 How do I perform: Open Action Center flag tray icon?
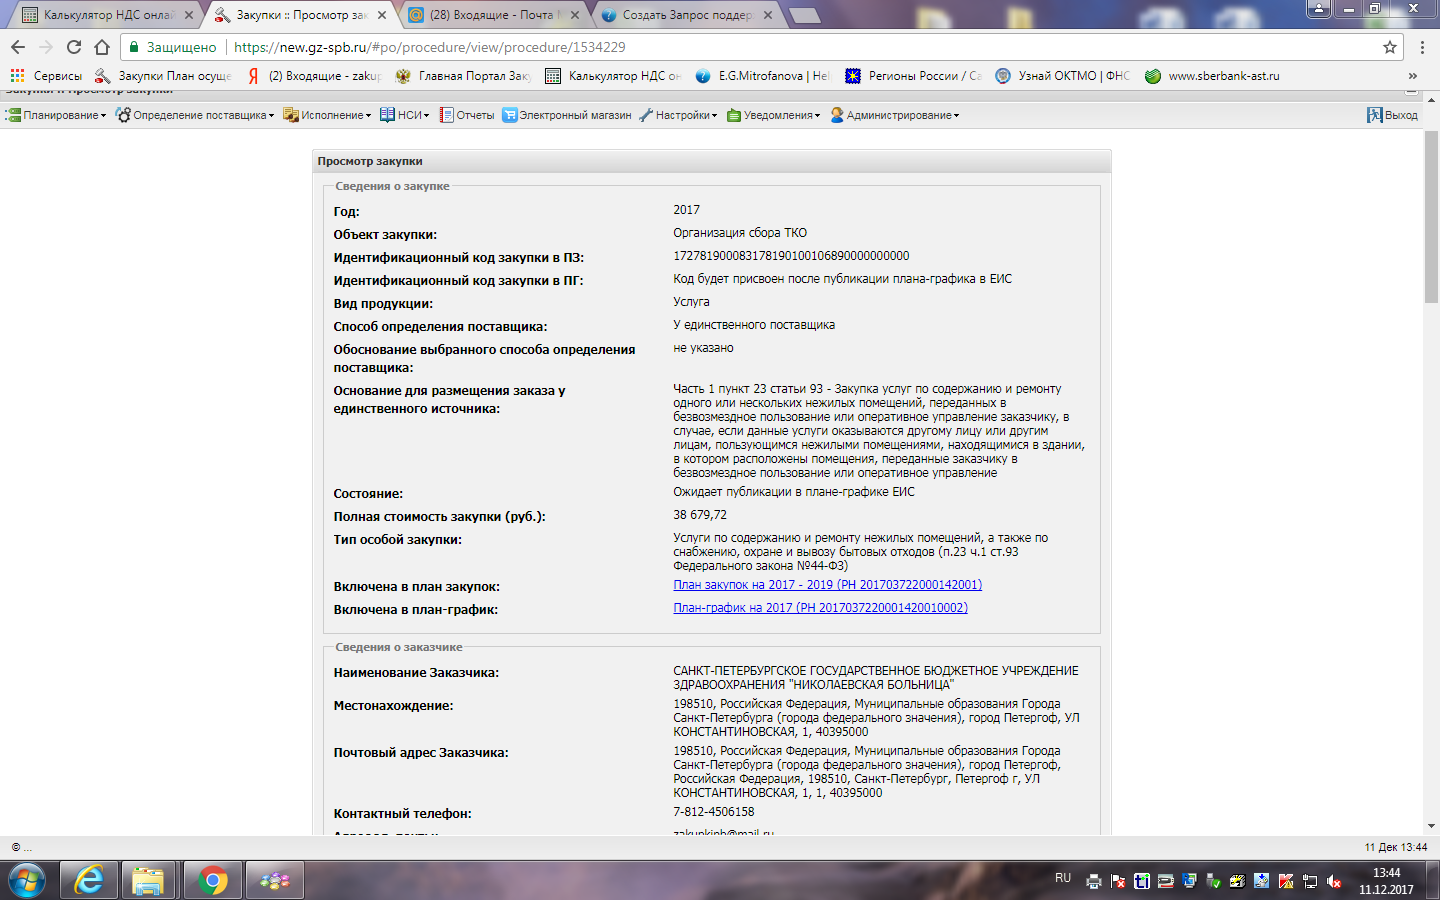(x=1118, y=881)
